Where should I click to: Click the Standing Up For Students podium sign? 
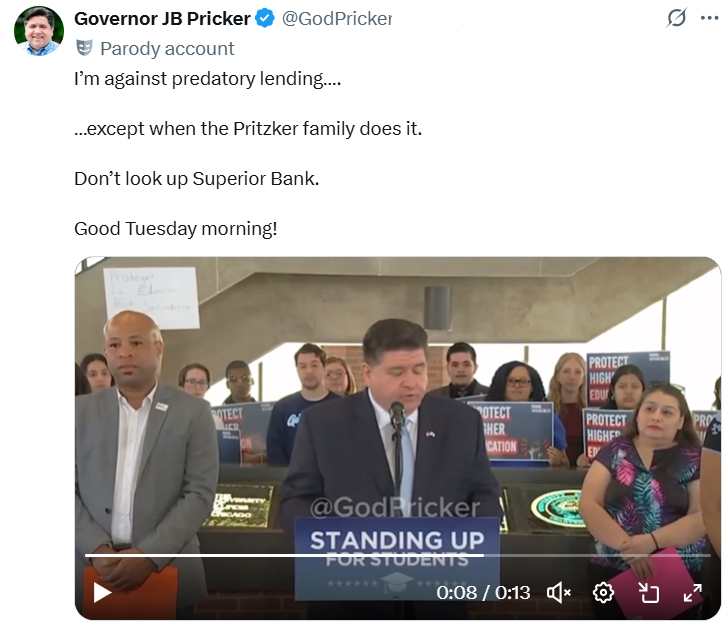pyautogui.click(x=397, y=557)
